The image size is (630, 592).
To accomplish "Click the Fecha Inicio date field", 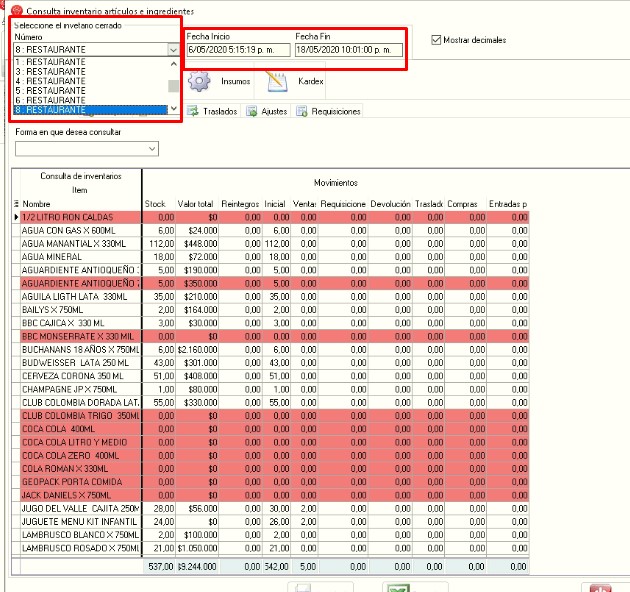I will point(236,50).
